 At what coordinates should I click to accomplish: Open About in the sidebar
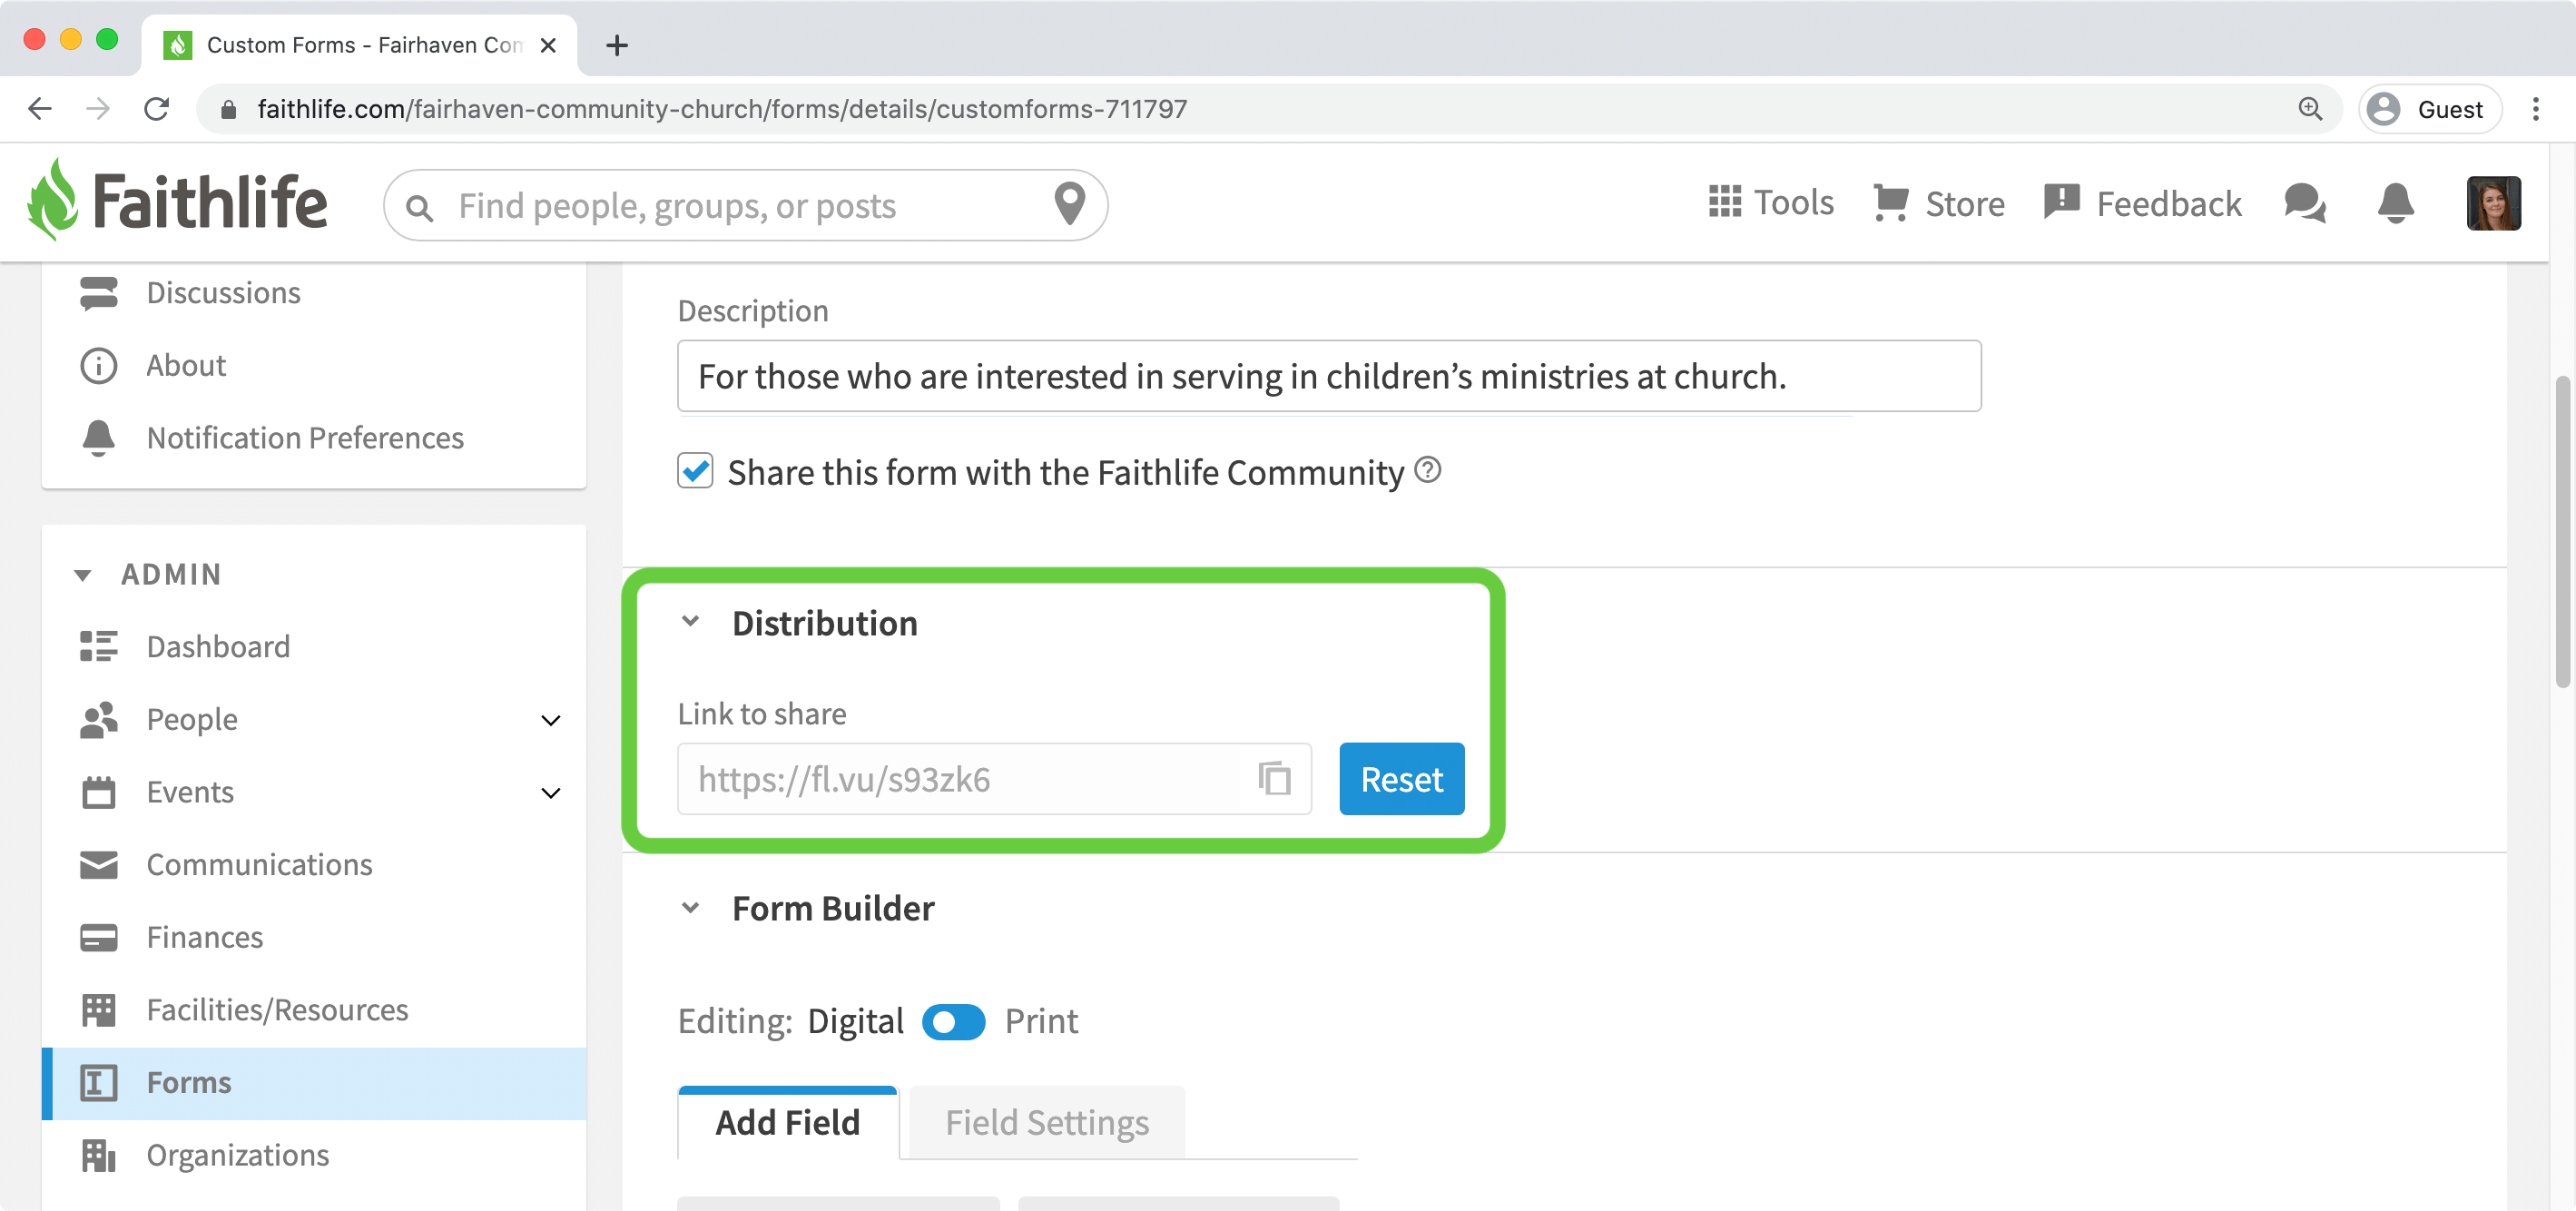click(x=314, y=365)
